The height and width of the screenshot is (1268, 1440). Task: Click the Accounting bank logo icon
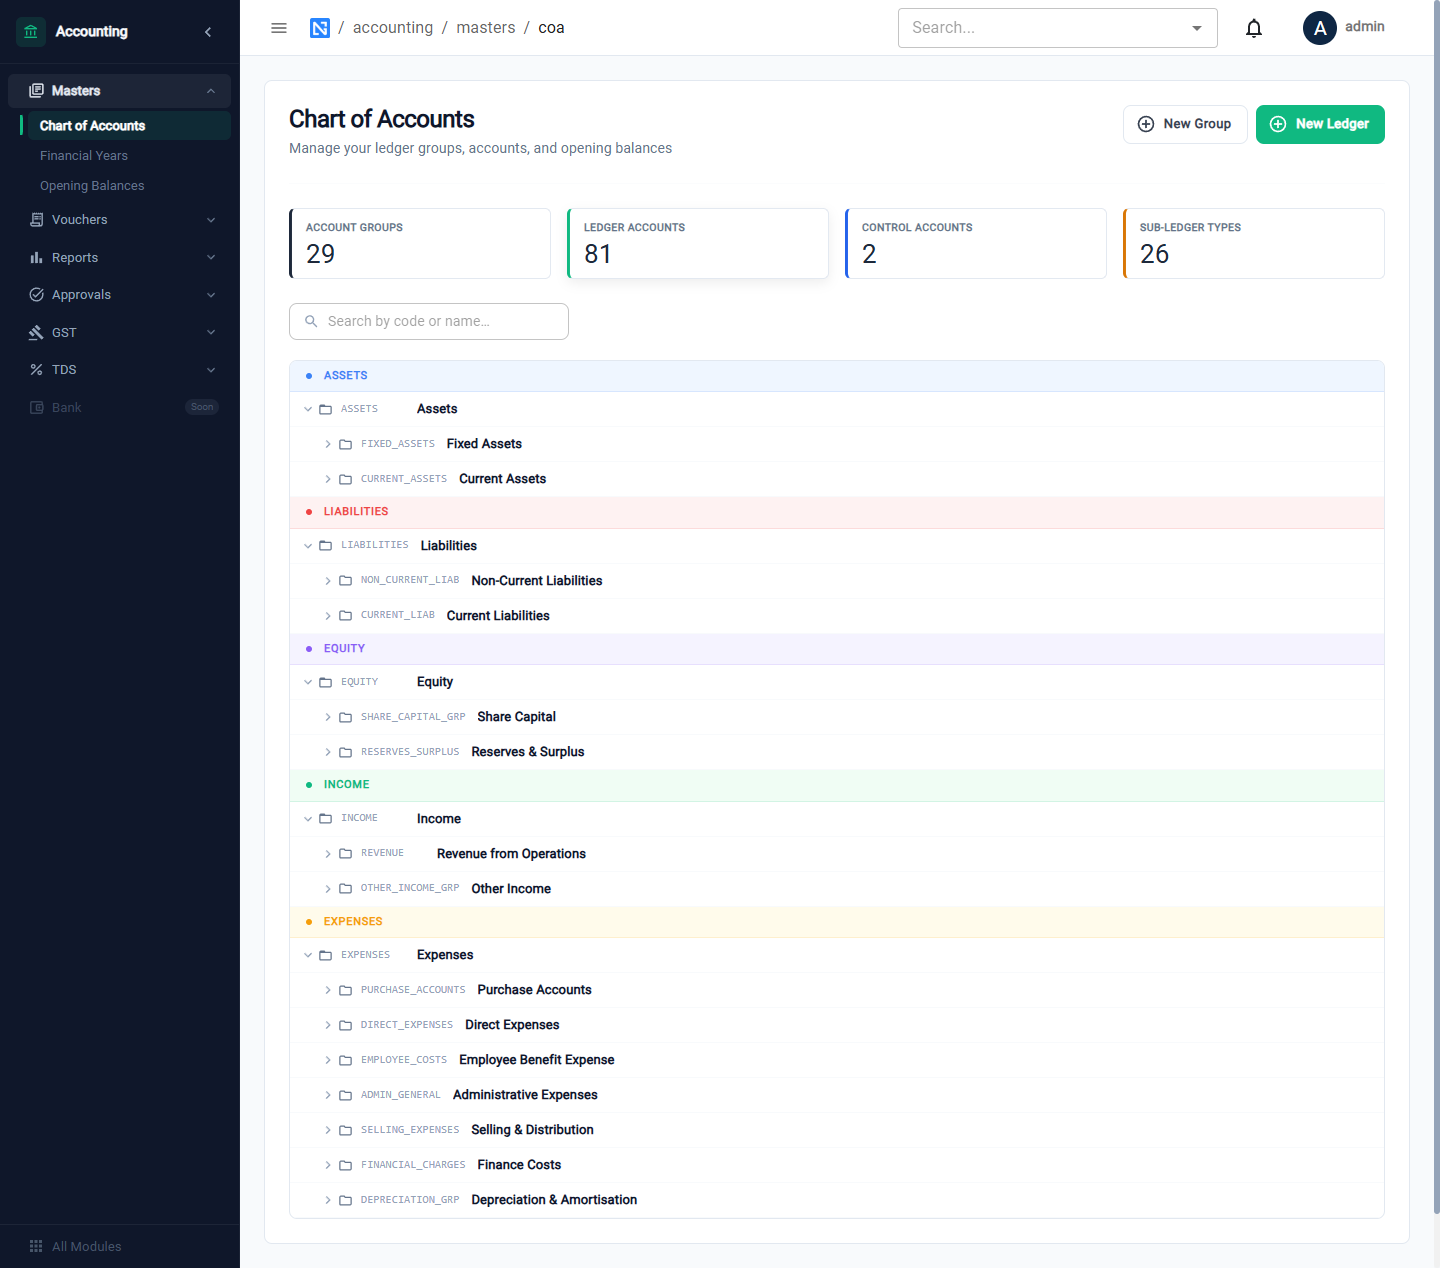tap(31, 32)
